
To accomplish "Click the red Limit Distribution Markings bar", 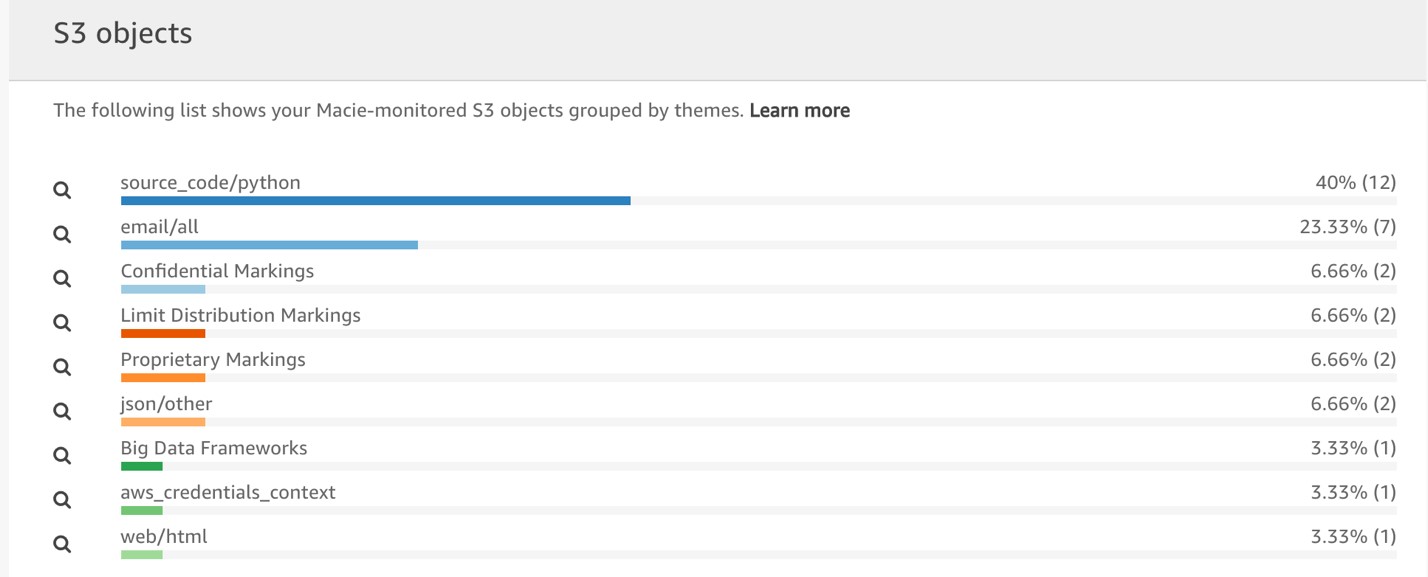I will [163, 333].
